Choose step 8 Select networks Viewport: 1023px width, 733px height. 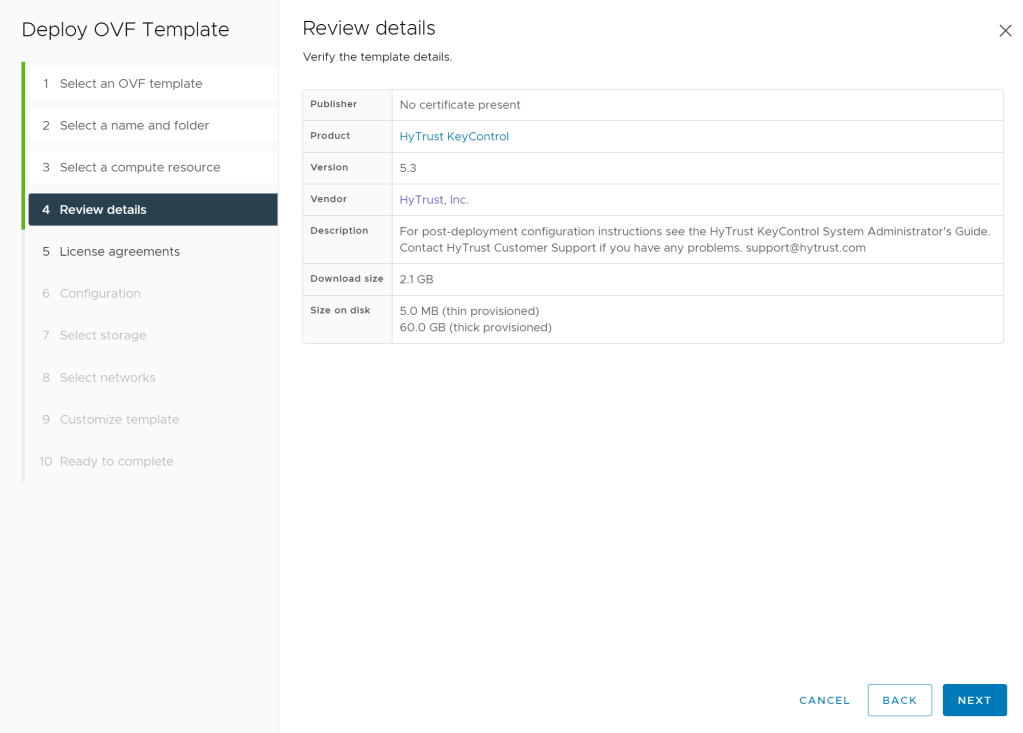[x=107, y=378]
